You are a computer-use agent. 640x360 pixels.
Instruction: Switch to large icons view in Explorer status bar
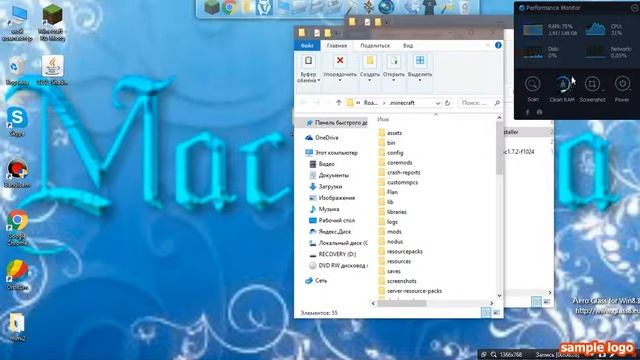click(x=496, y=313)
